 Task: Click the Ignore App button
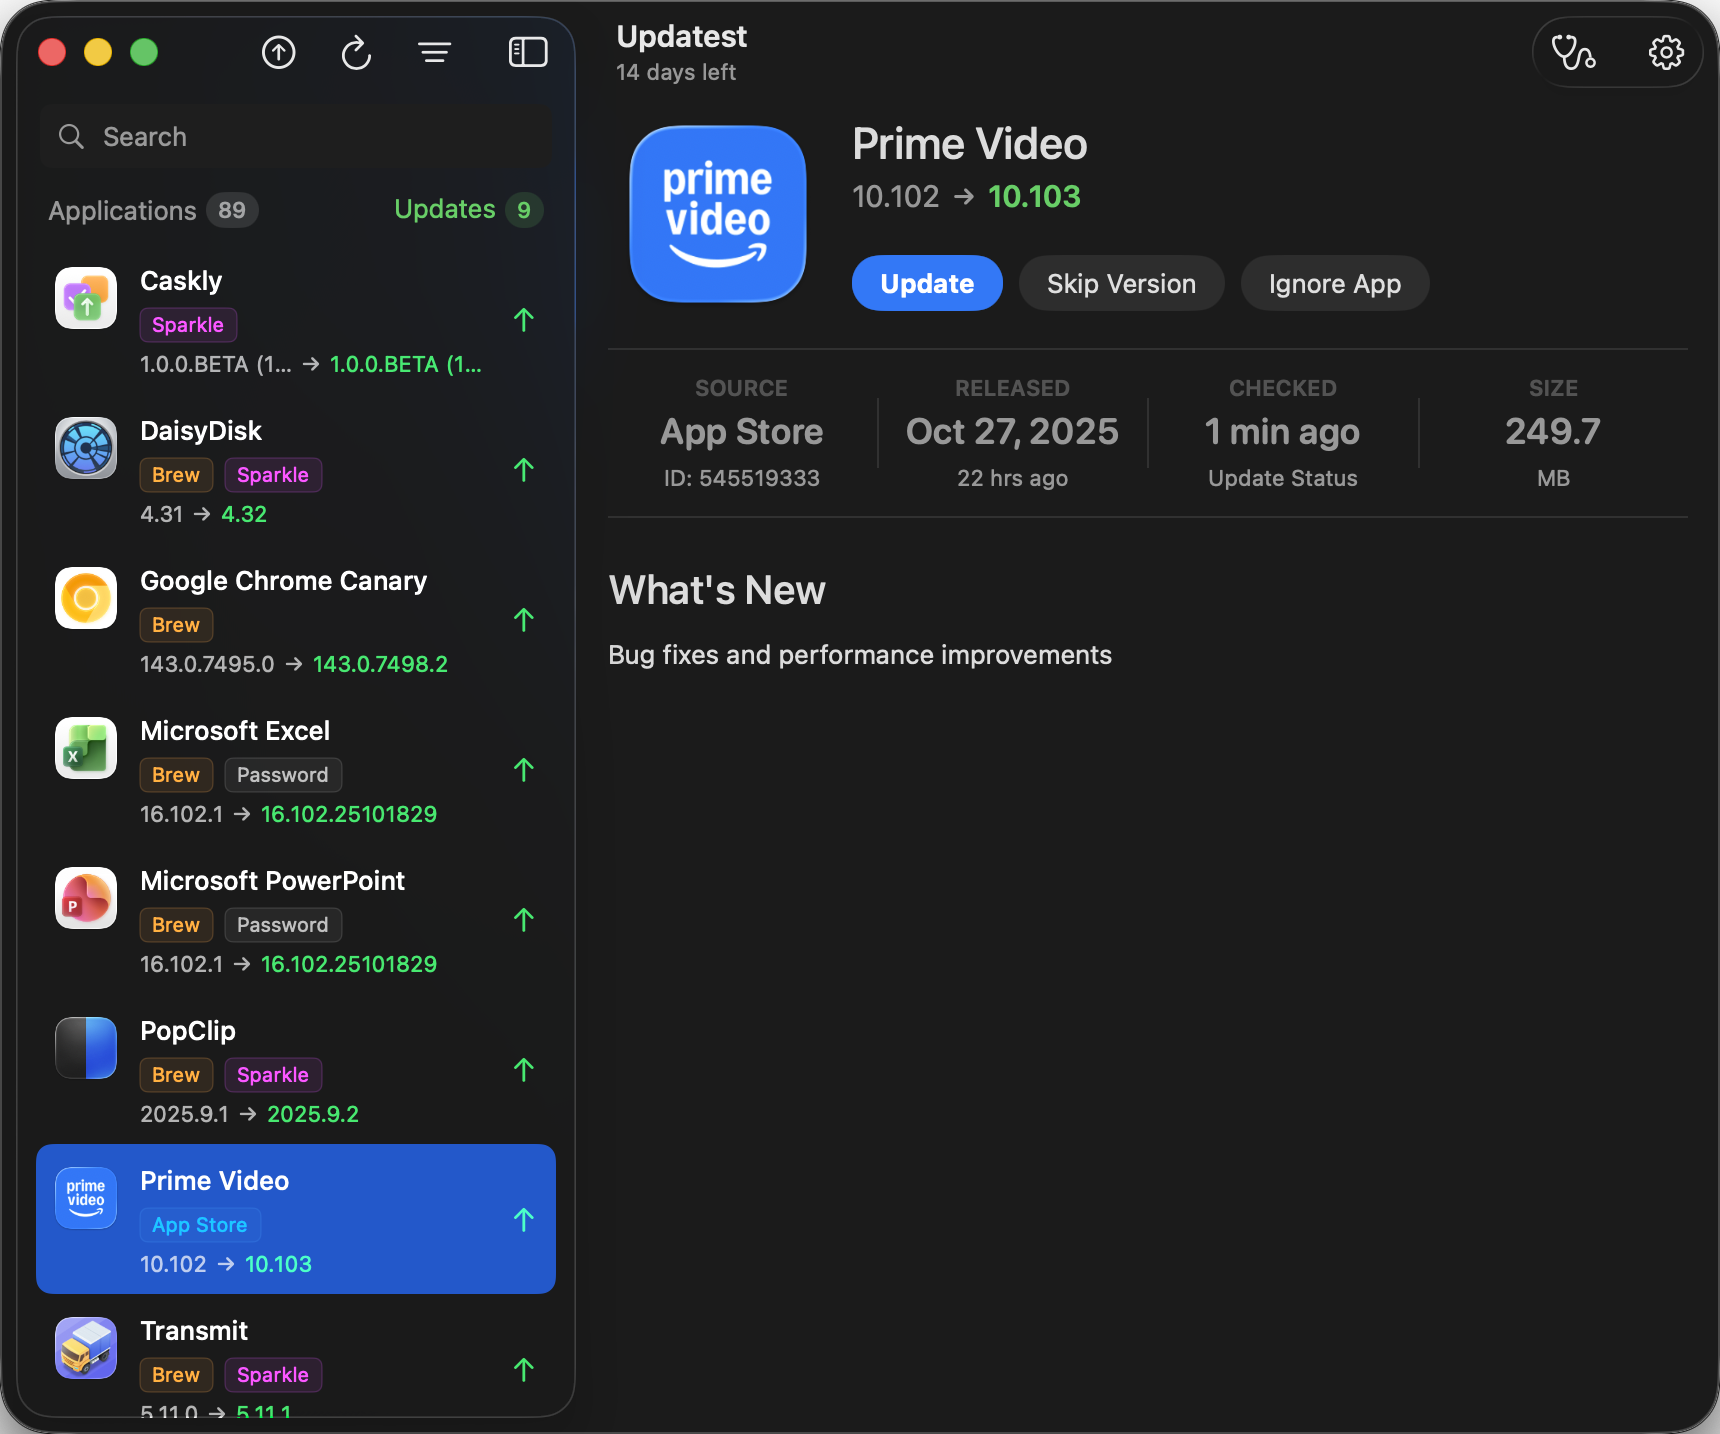pyautogui.click(x=1334, y=283)
